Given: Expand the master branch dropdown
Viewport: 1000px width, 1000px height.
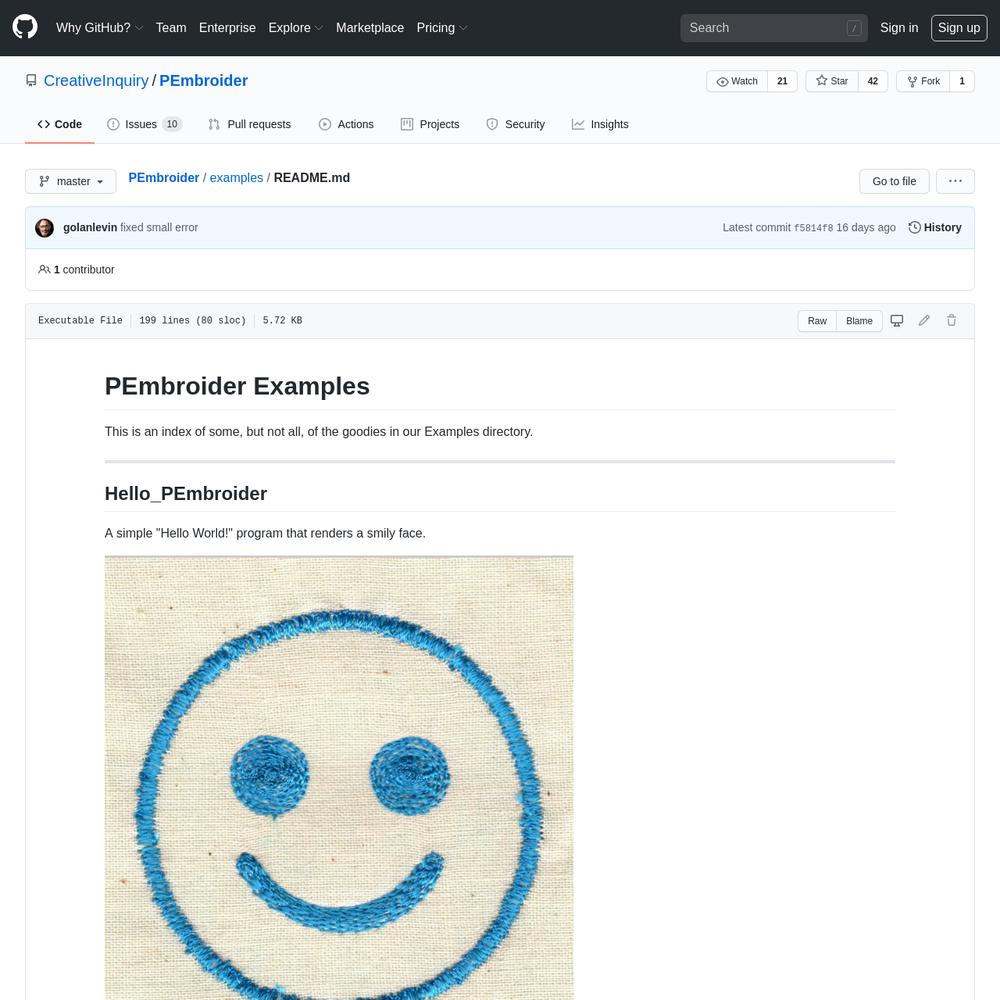Looking at the screenshot, I should (x=71, y=181).
